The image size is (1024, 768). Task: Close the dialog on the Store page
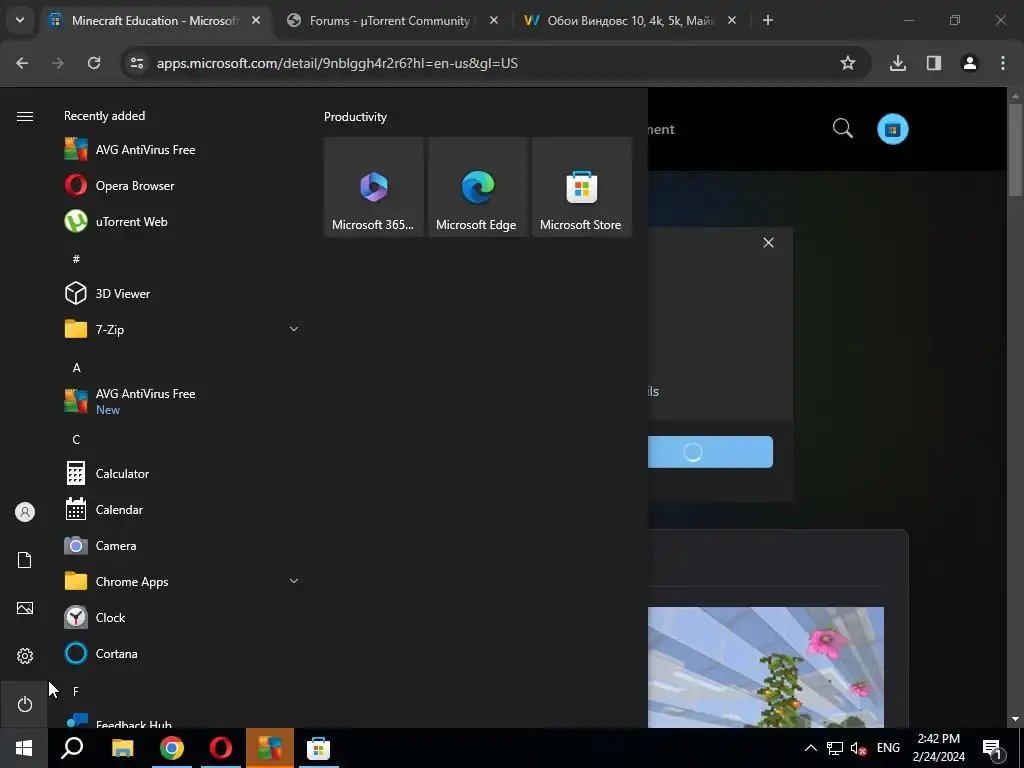pos(769,243)
